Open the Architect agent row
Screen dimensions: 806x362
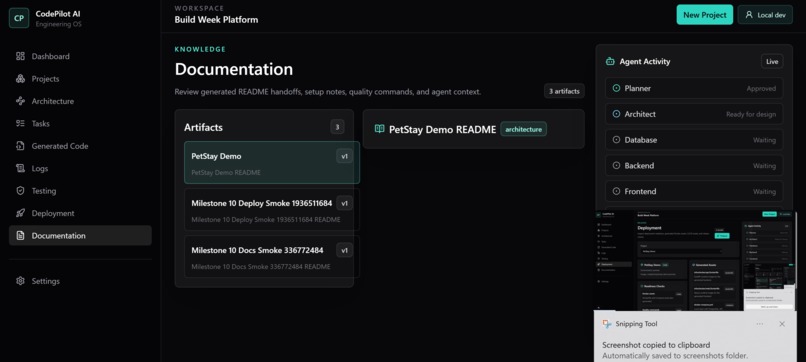pos(694,114)
